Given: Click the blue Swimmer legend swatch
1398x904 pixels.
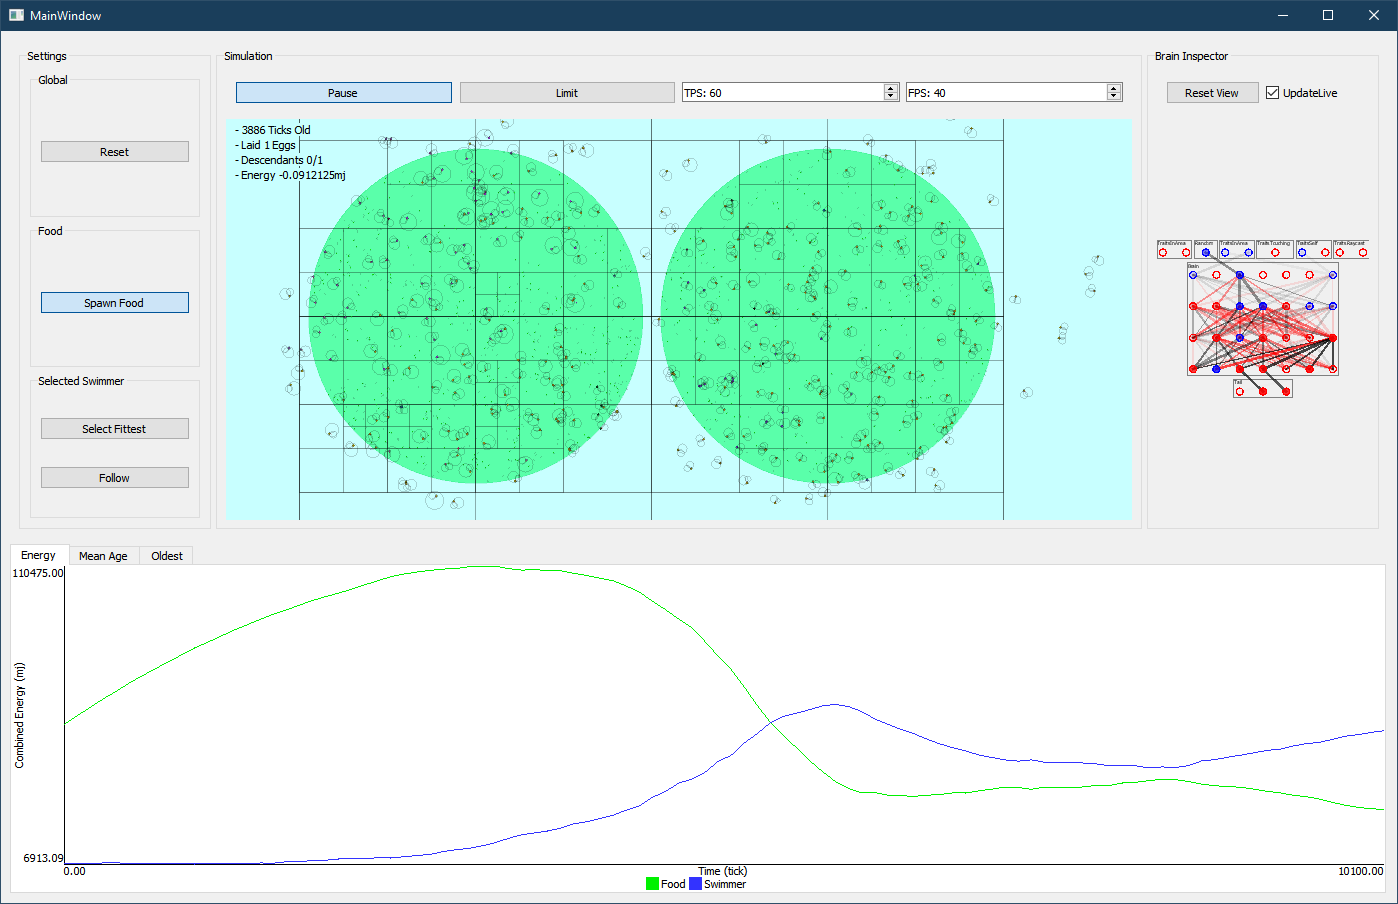Looking at the screenshot, I should tap(695, 884).
